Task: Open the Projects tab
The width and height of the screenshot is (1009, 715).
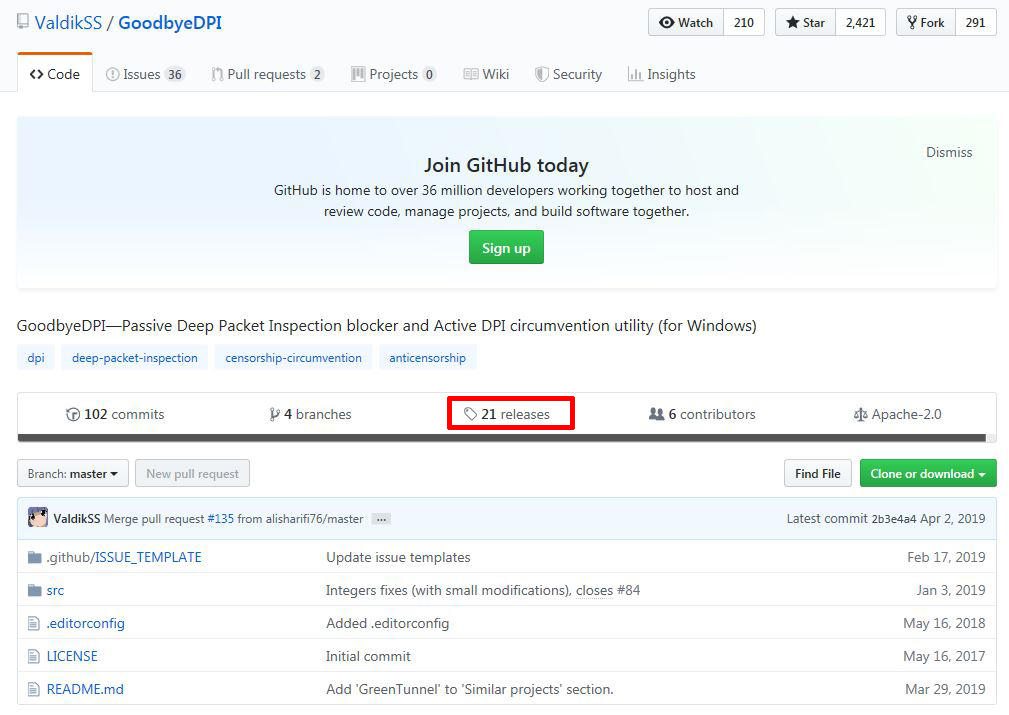Action: 393,74
